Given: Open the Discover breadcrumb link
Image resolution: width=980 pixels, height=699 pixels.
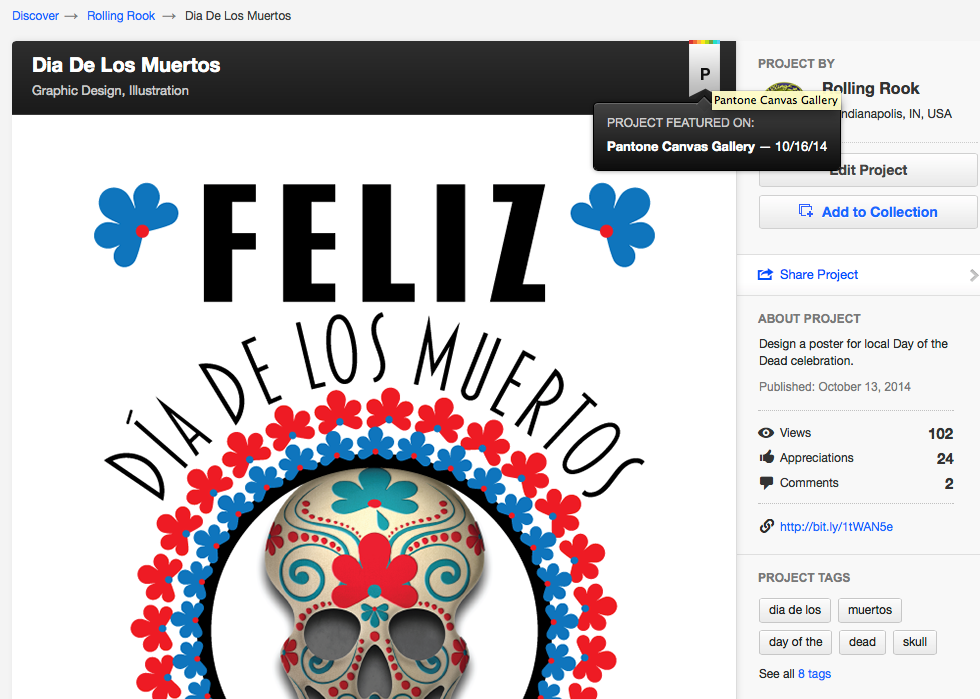Looking at the screenshot, I should [x=35, y=16].
